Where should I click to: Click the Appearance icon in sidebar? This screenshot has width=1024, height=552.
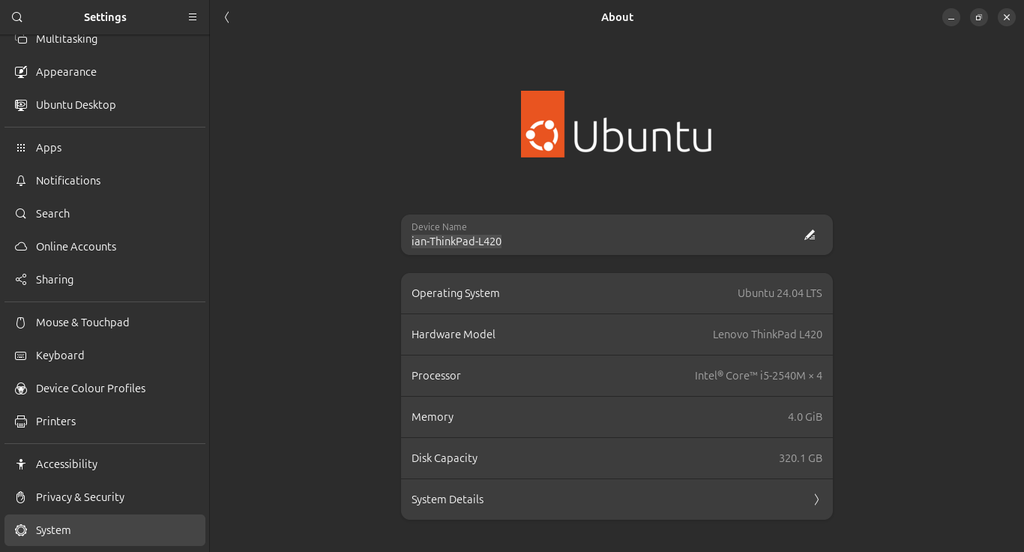21,72
